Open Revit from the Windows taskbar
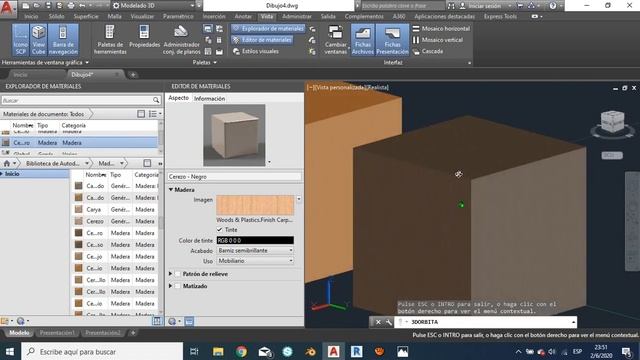This screenshot has width=640, height=360. coord(356,351)
